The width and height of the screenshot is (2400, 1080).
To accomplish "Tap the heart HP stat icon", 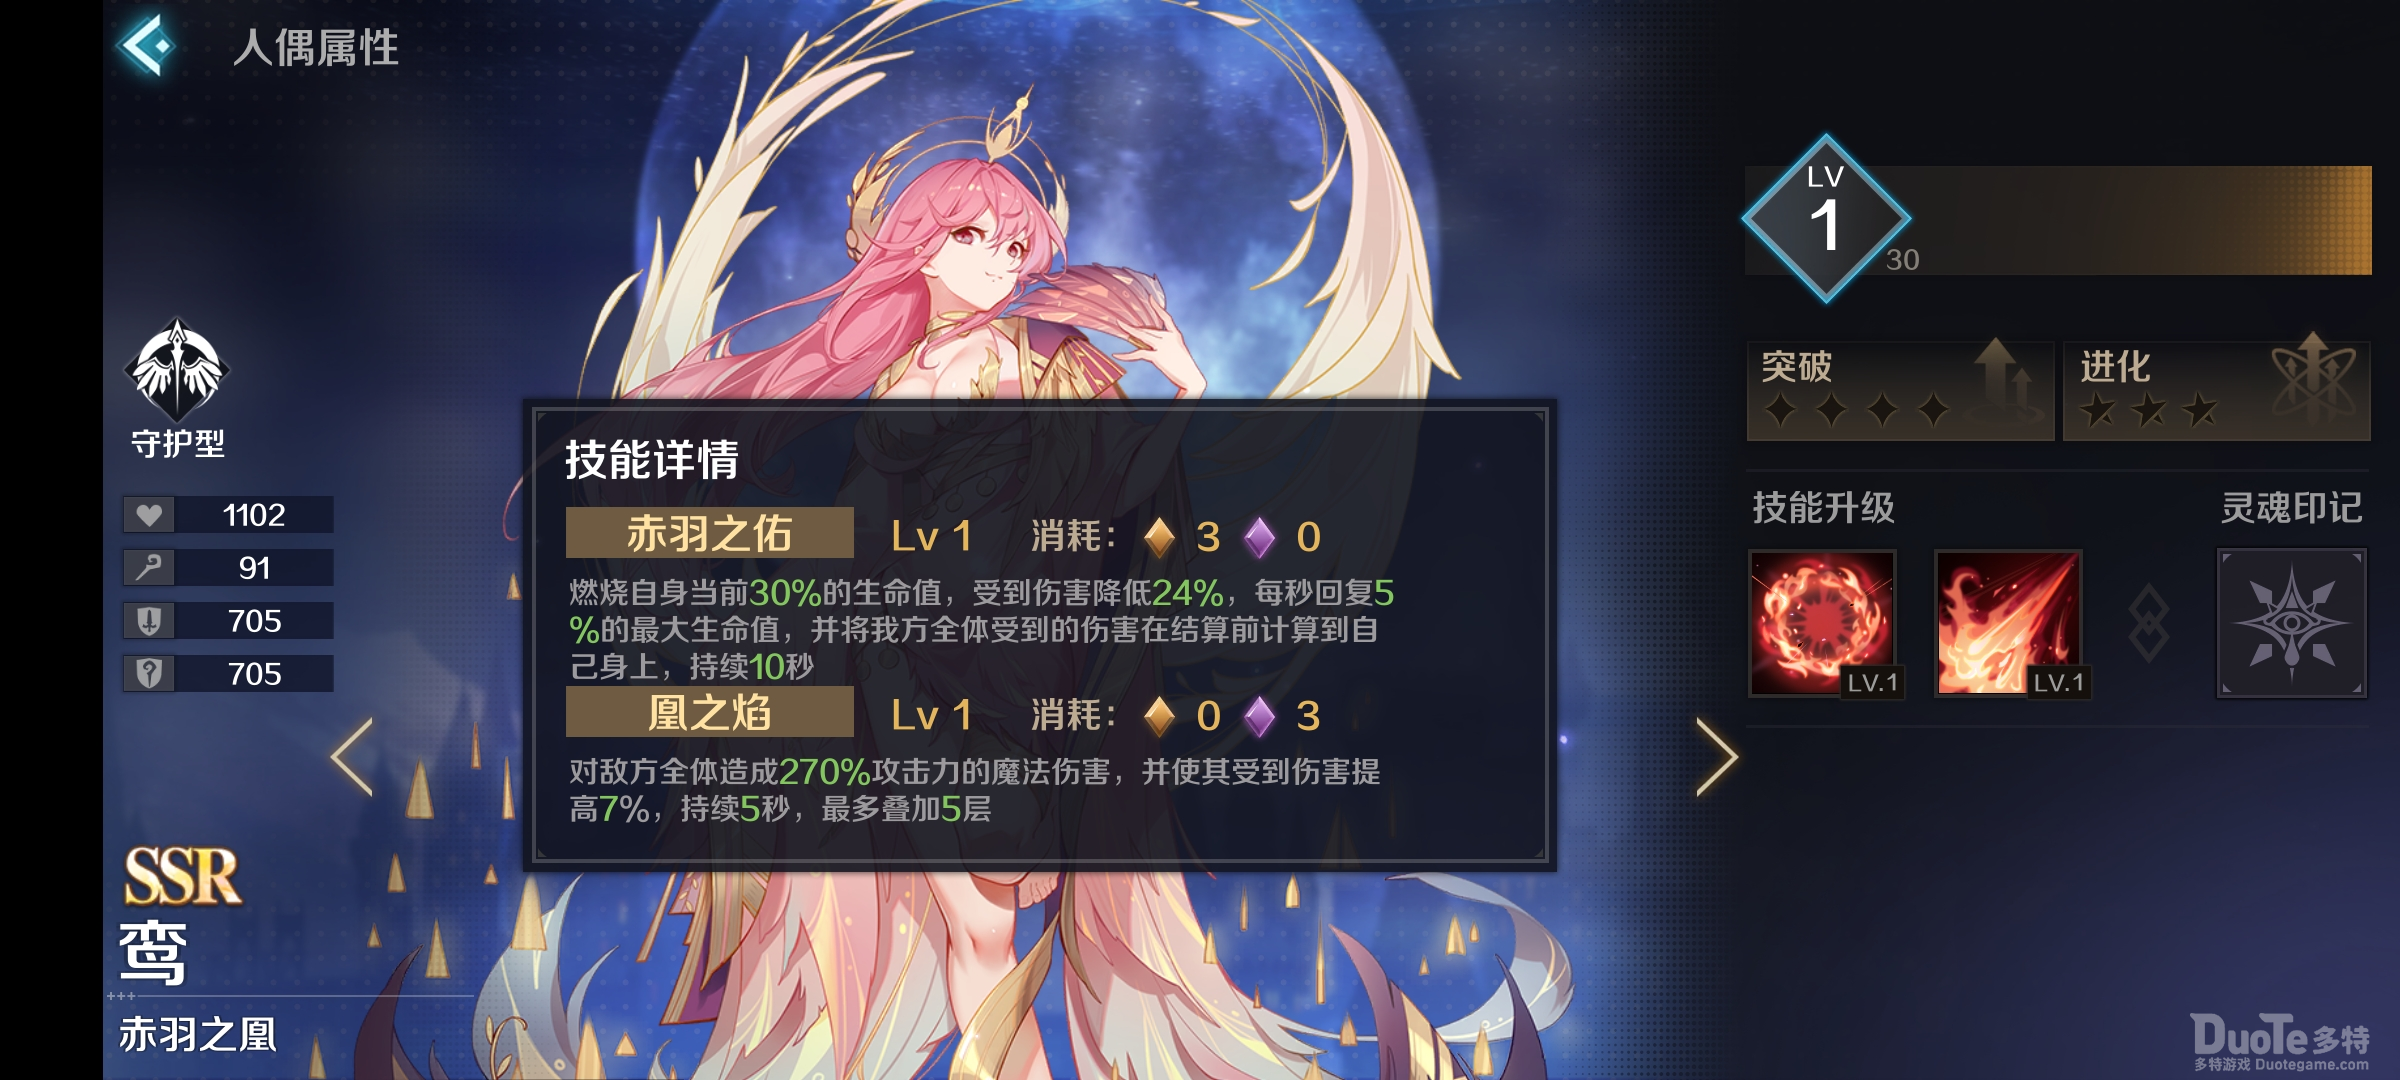I will click(149, 515).
